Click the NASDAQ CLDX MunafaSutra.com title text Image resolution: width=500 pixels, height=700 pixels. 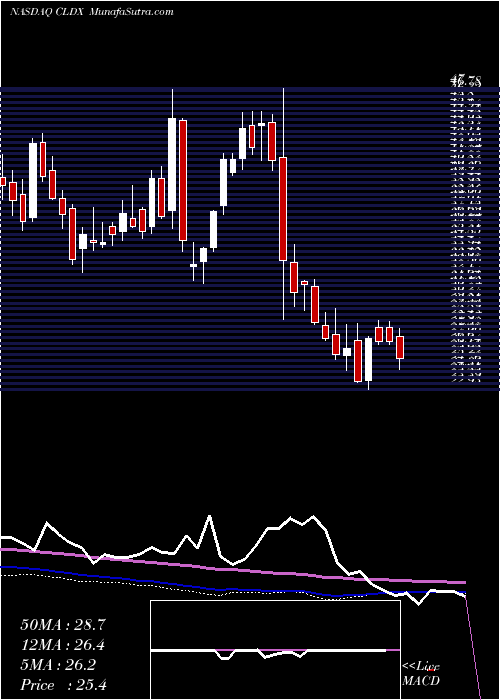92,12
